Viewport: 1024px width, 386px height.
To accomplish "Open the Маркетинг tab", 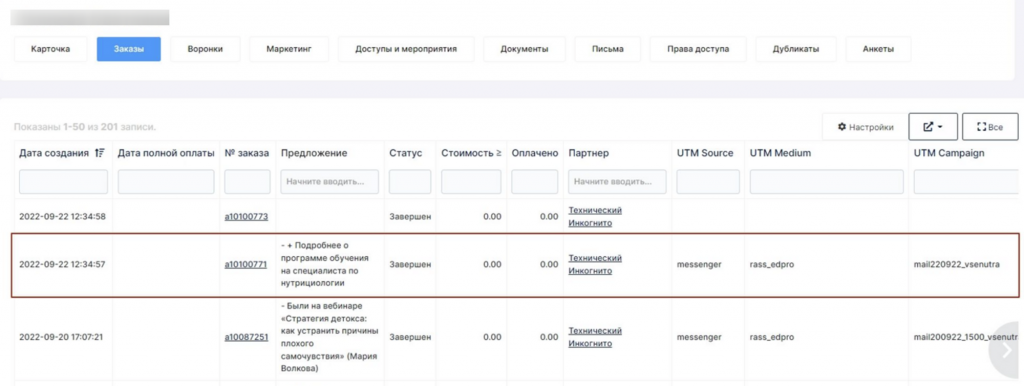I will click(289, 49).
